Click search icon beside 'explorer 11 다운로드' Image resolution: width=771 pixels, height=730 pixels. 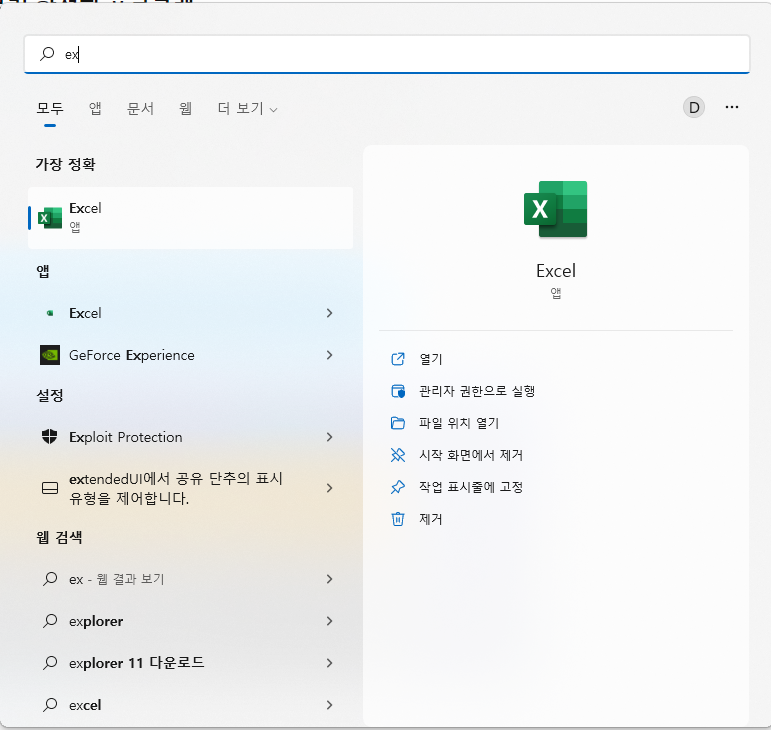pyautogui.click(x=50, y=663)
